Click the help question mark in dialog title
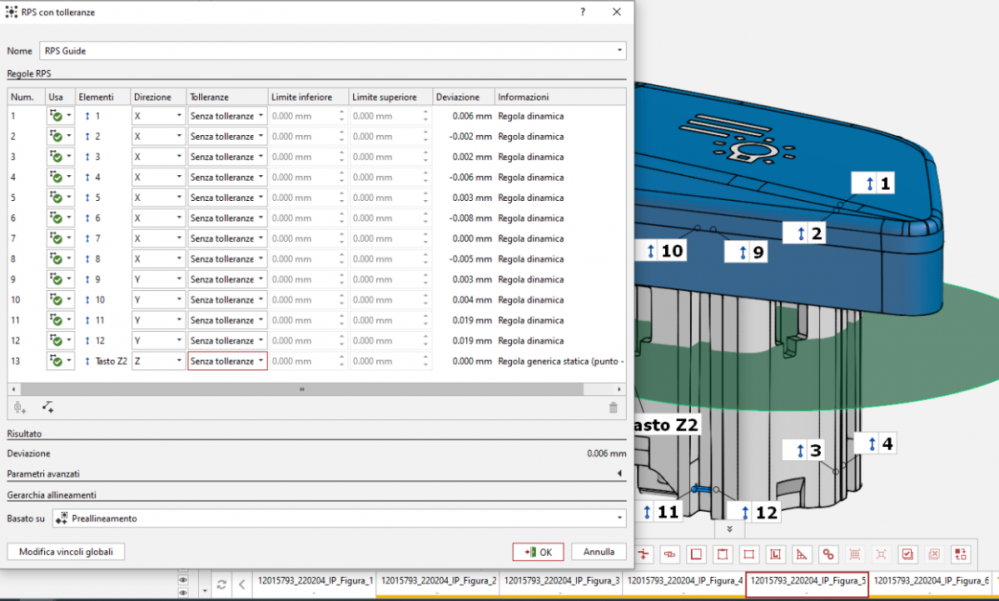The width and height of the screenshot is (999, 601). pyautogui.click(x=582, y=12)
